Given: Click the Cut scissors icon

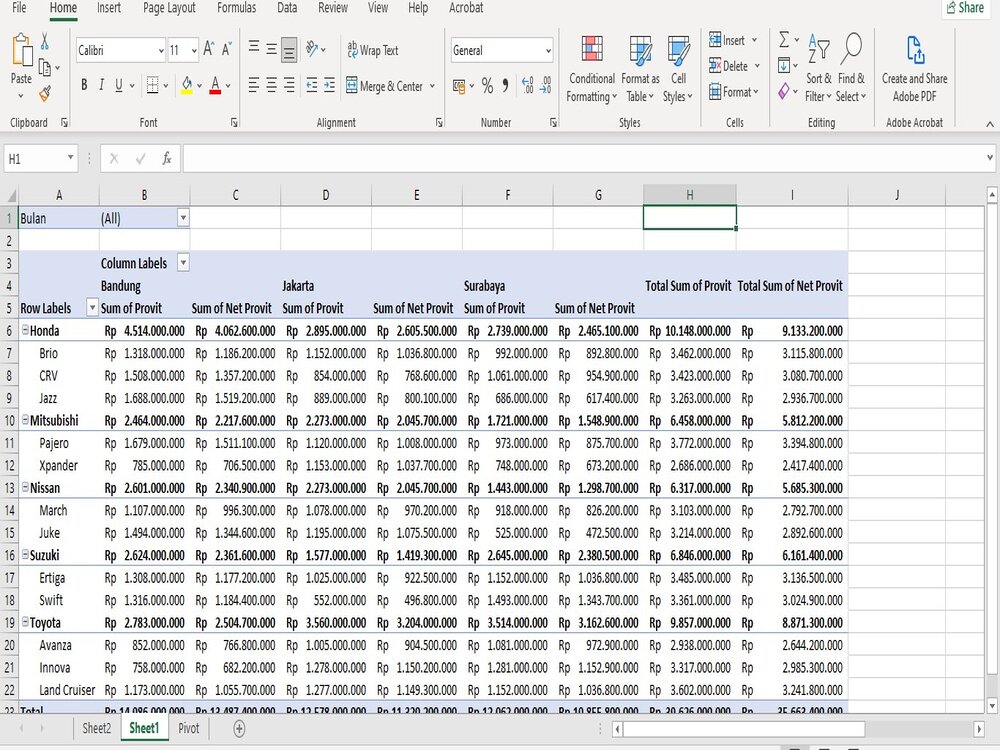Looking at the screenshot, I should point(45,42).
